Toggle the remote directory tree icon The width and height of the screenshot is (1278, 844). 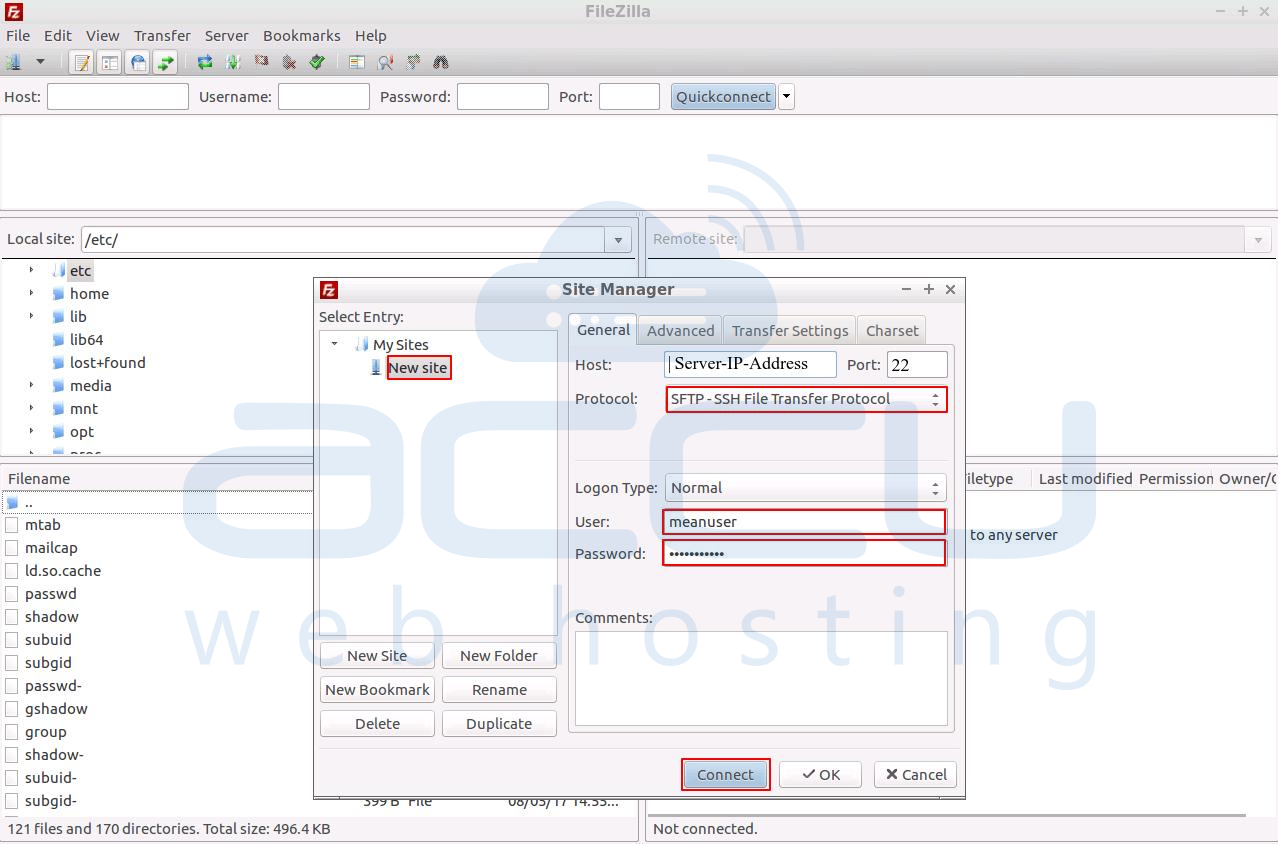pyautogui.click(x=138, y=62)
